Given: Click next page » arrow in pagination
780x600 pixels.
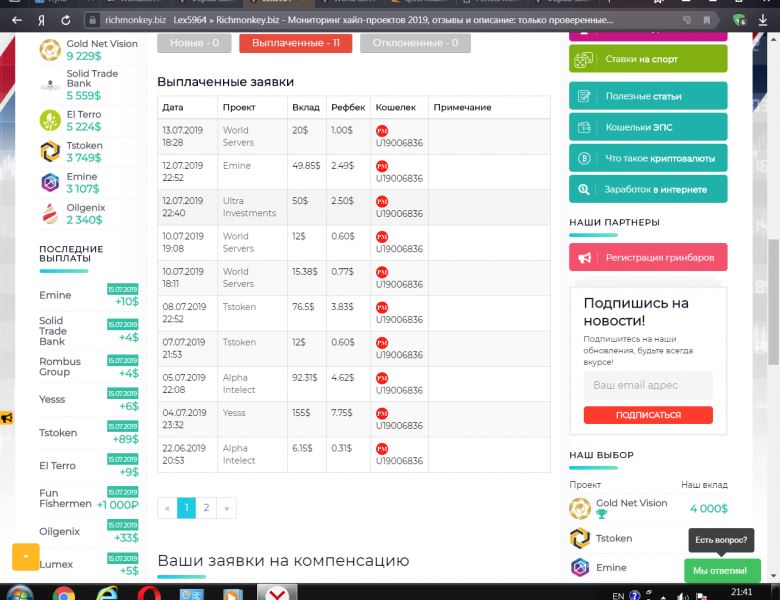Looking at the screenshot, I should pyautogui.click(x=226, y=508).
